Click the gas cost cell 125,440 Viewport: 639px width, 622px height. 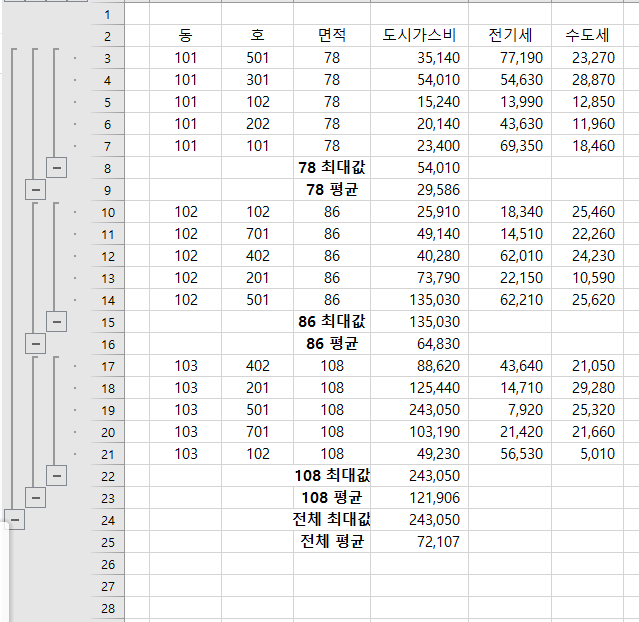pos(420,388)
